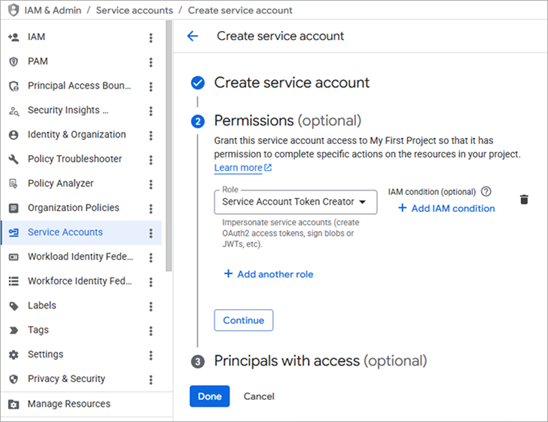Viewport: 548px width, 422px height.
Task: Click the sidebar vertical scrollbar
Action: (x=169, y=145)
